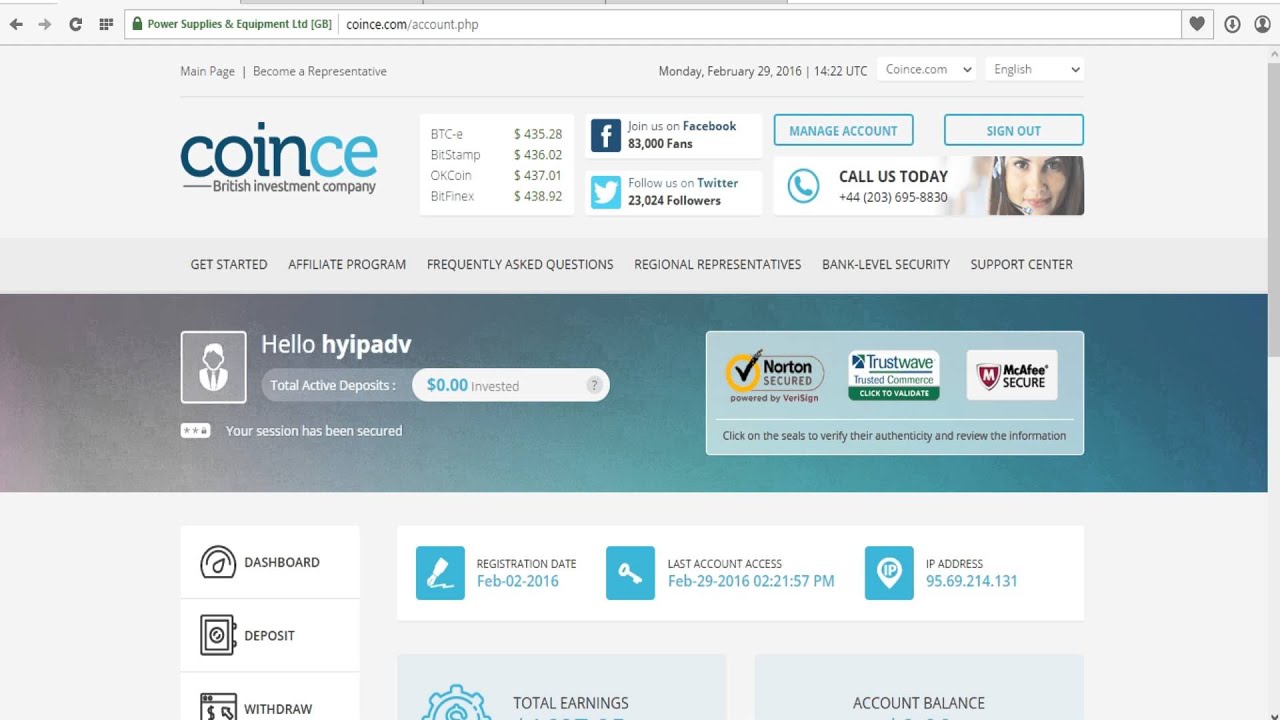This screenshot has height=720, width=1280.
Task: Click the session secured password icon
Action: [x=195, y=431]
